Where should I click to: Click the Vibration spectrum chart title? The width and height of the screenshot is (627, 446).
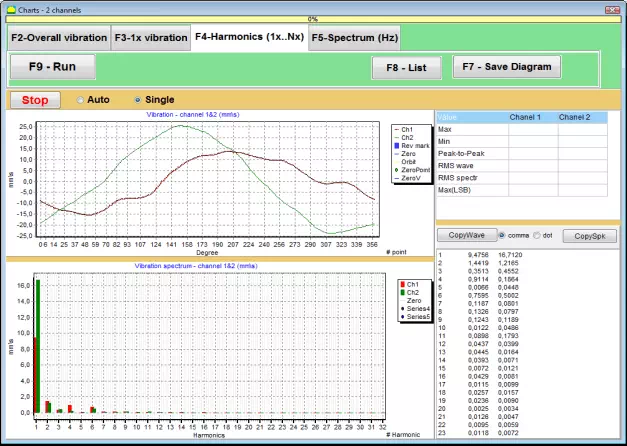pos(196,266)
